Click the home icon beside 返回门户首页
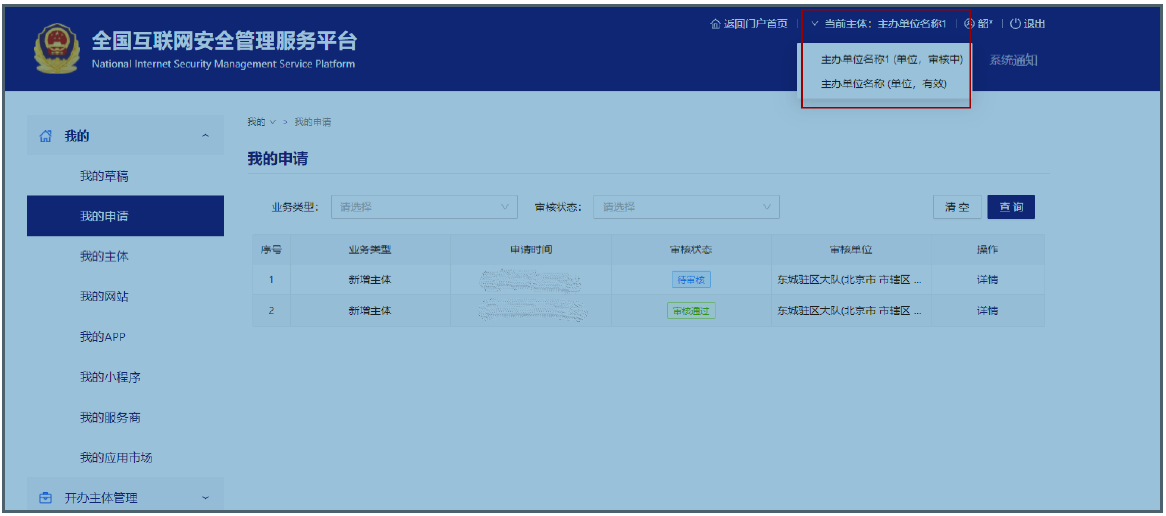Image resolution: width=1166 pixels, height=516 pixels. coord(714,24)
